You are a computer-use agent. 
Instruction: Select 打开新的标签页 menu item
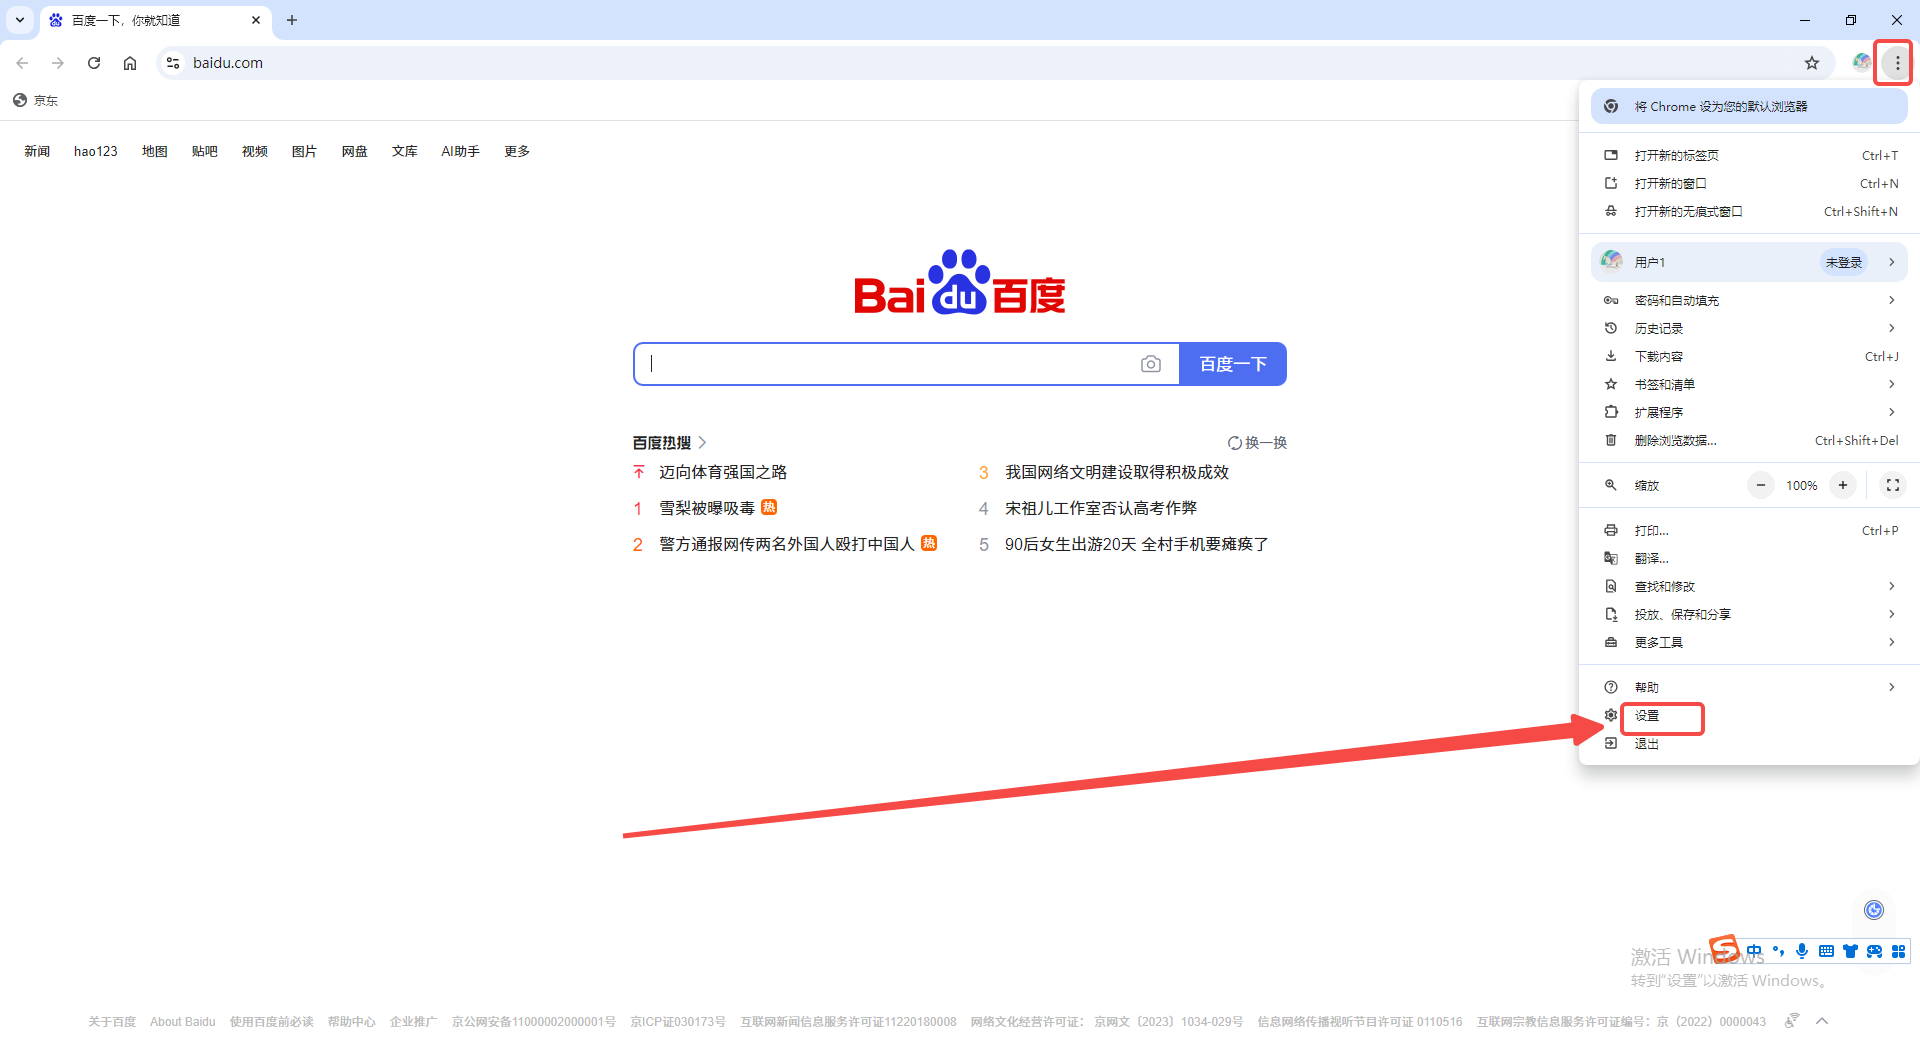[1749, 155]
